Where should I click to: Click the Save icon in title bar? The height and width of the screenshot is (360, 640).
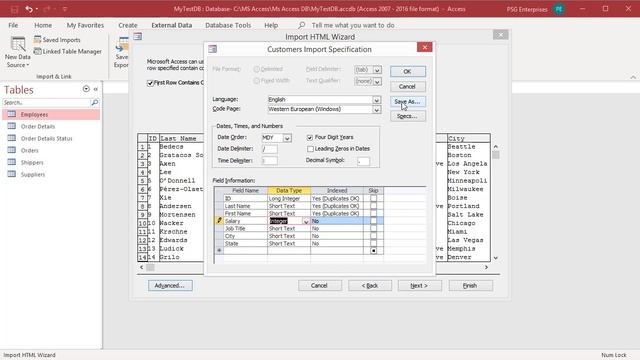click(15, 9)
